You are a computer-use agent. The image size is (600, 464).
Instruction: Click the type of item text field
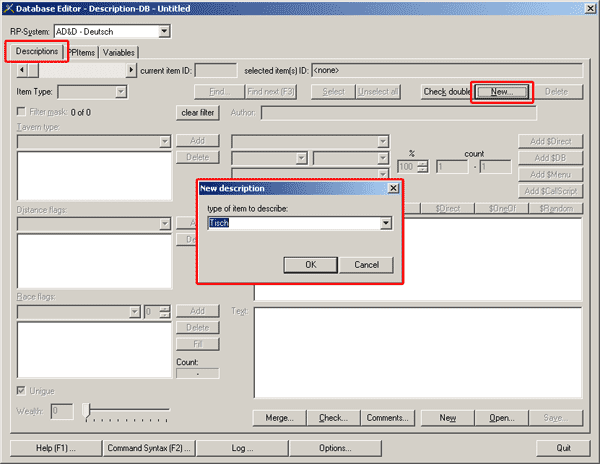292,224
